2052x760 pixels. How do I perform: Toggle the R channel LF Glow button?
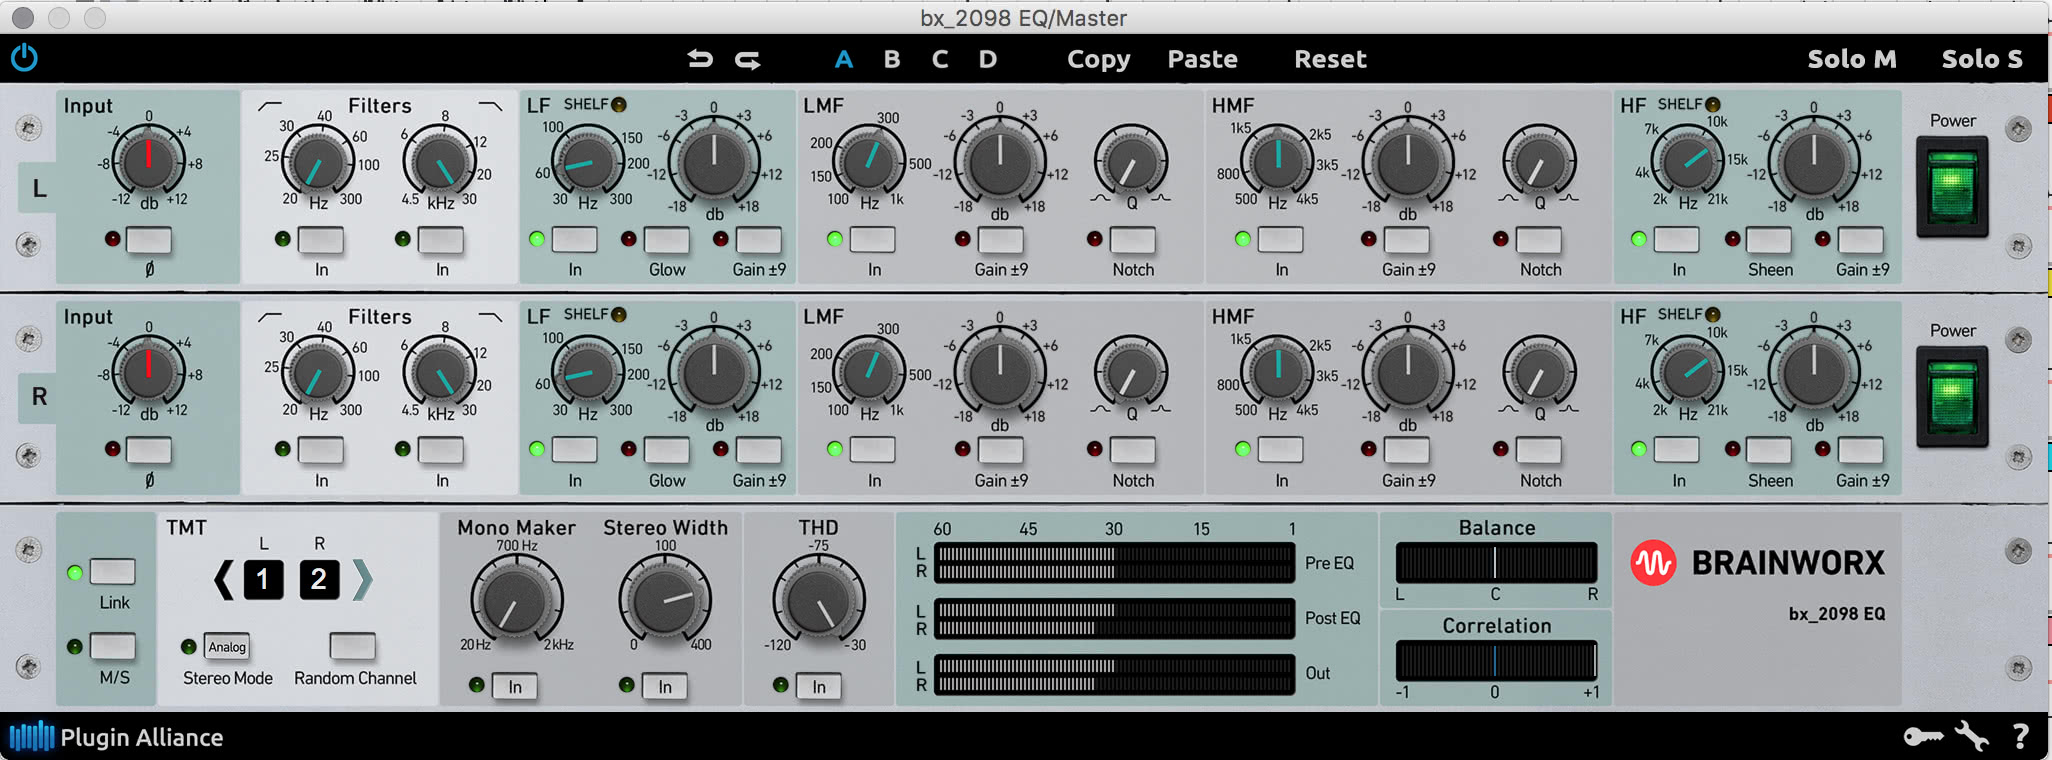667,451
